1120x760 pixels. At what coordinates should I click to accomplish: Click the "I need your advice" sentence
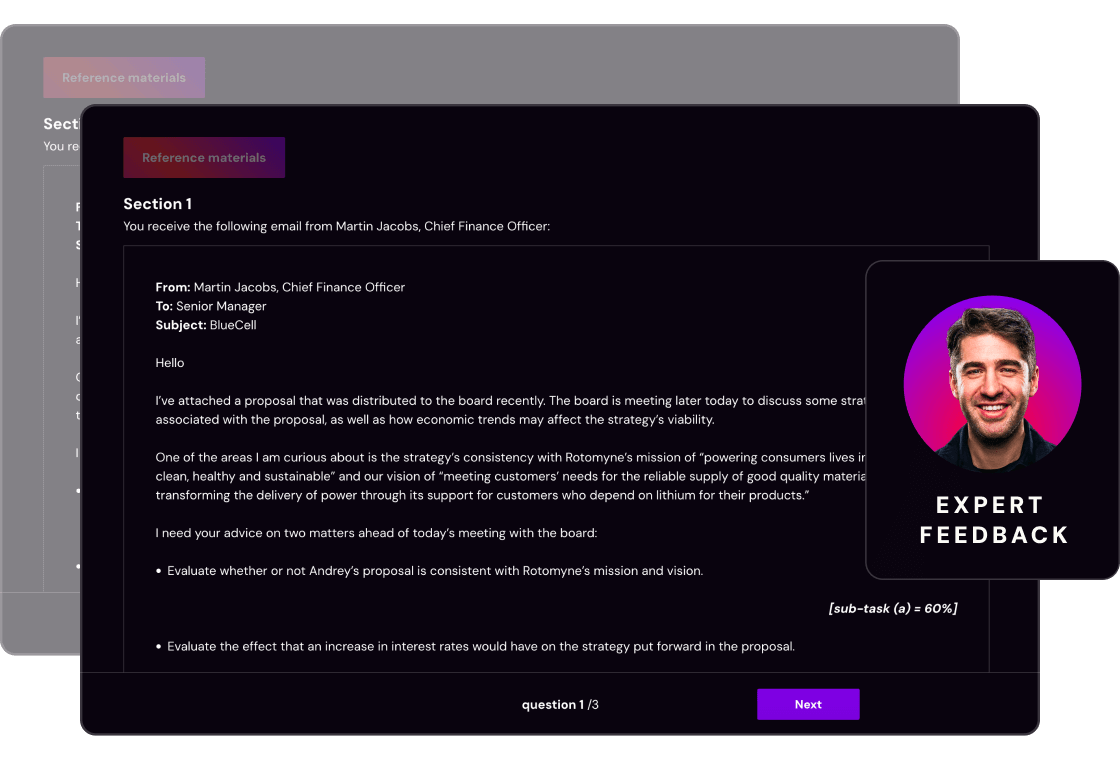point(376,533)
